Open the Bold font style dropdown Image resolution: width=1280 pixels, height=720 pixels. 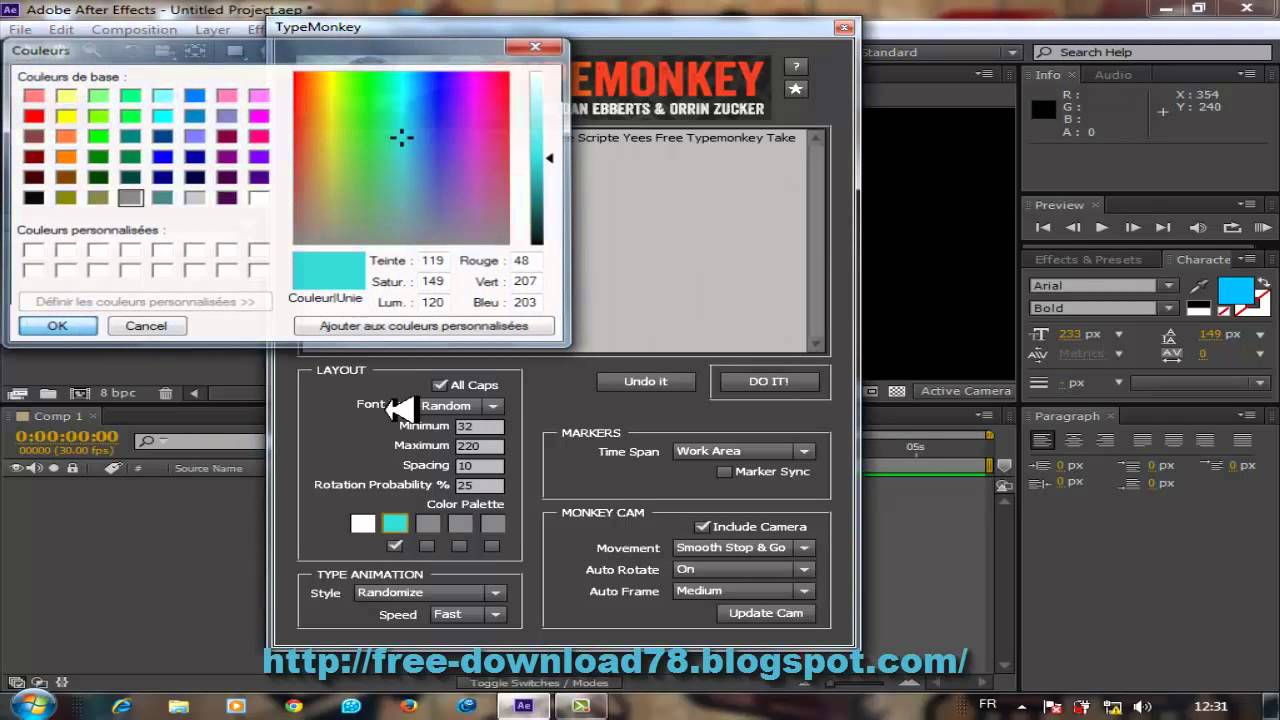click(x=1103, y=308)
